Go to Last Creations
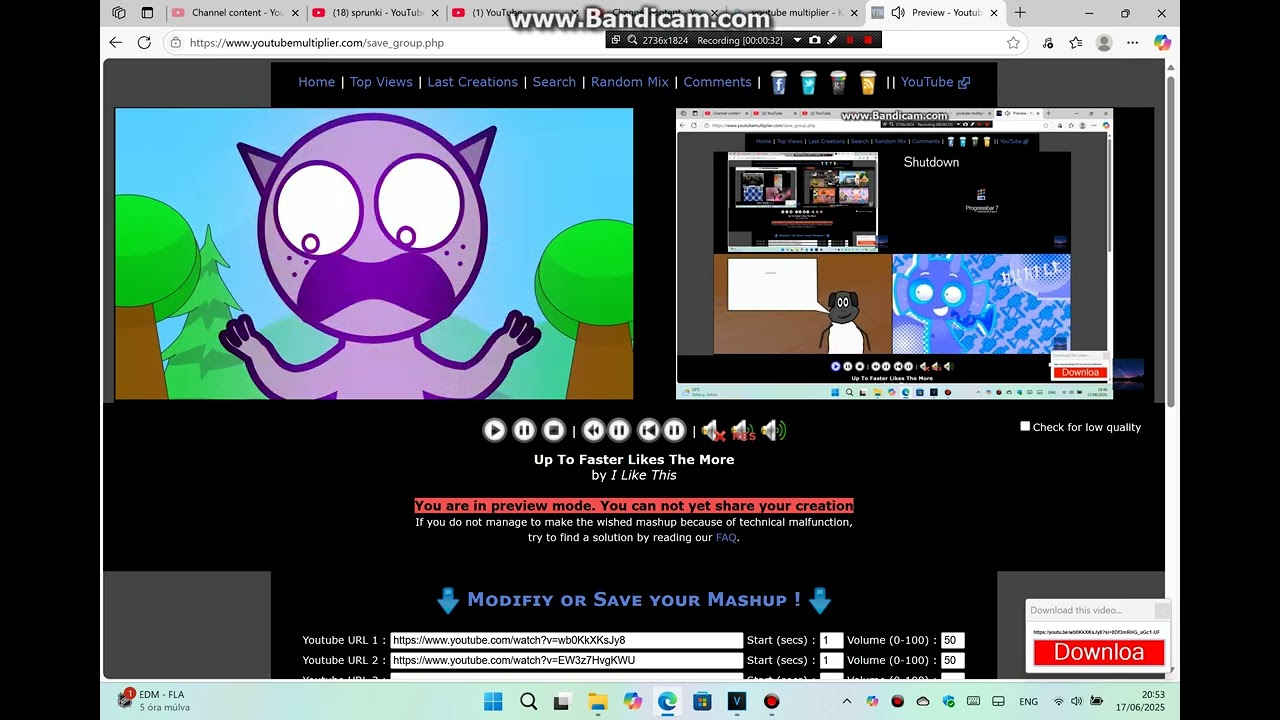 (472, 82)
